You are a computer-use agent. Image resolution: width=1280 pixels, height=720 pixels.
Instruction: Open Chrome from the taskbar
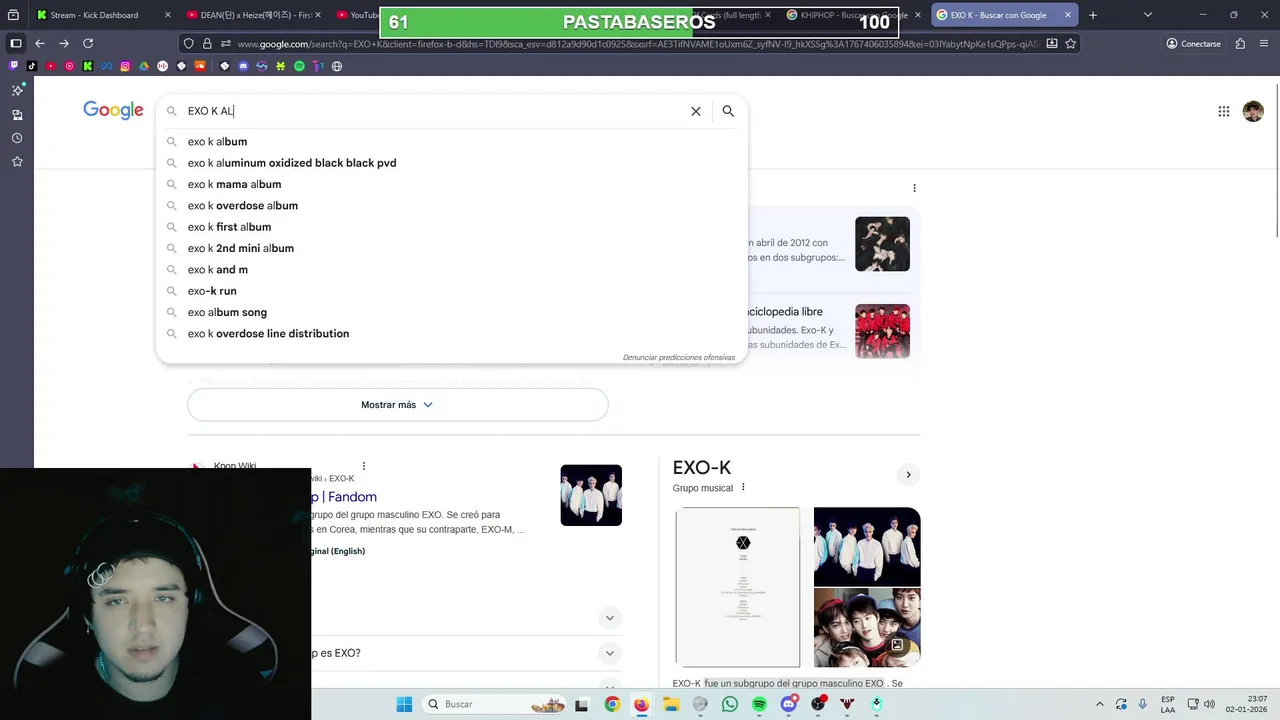coord(612,704)
